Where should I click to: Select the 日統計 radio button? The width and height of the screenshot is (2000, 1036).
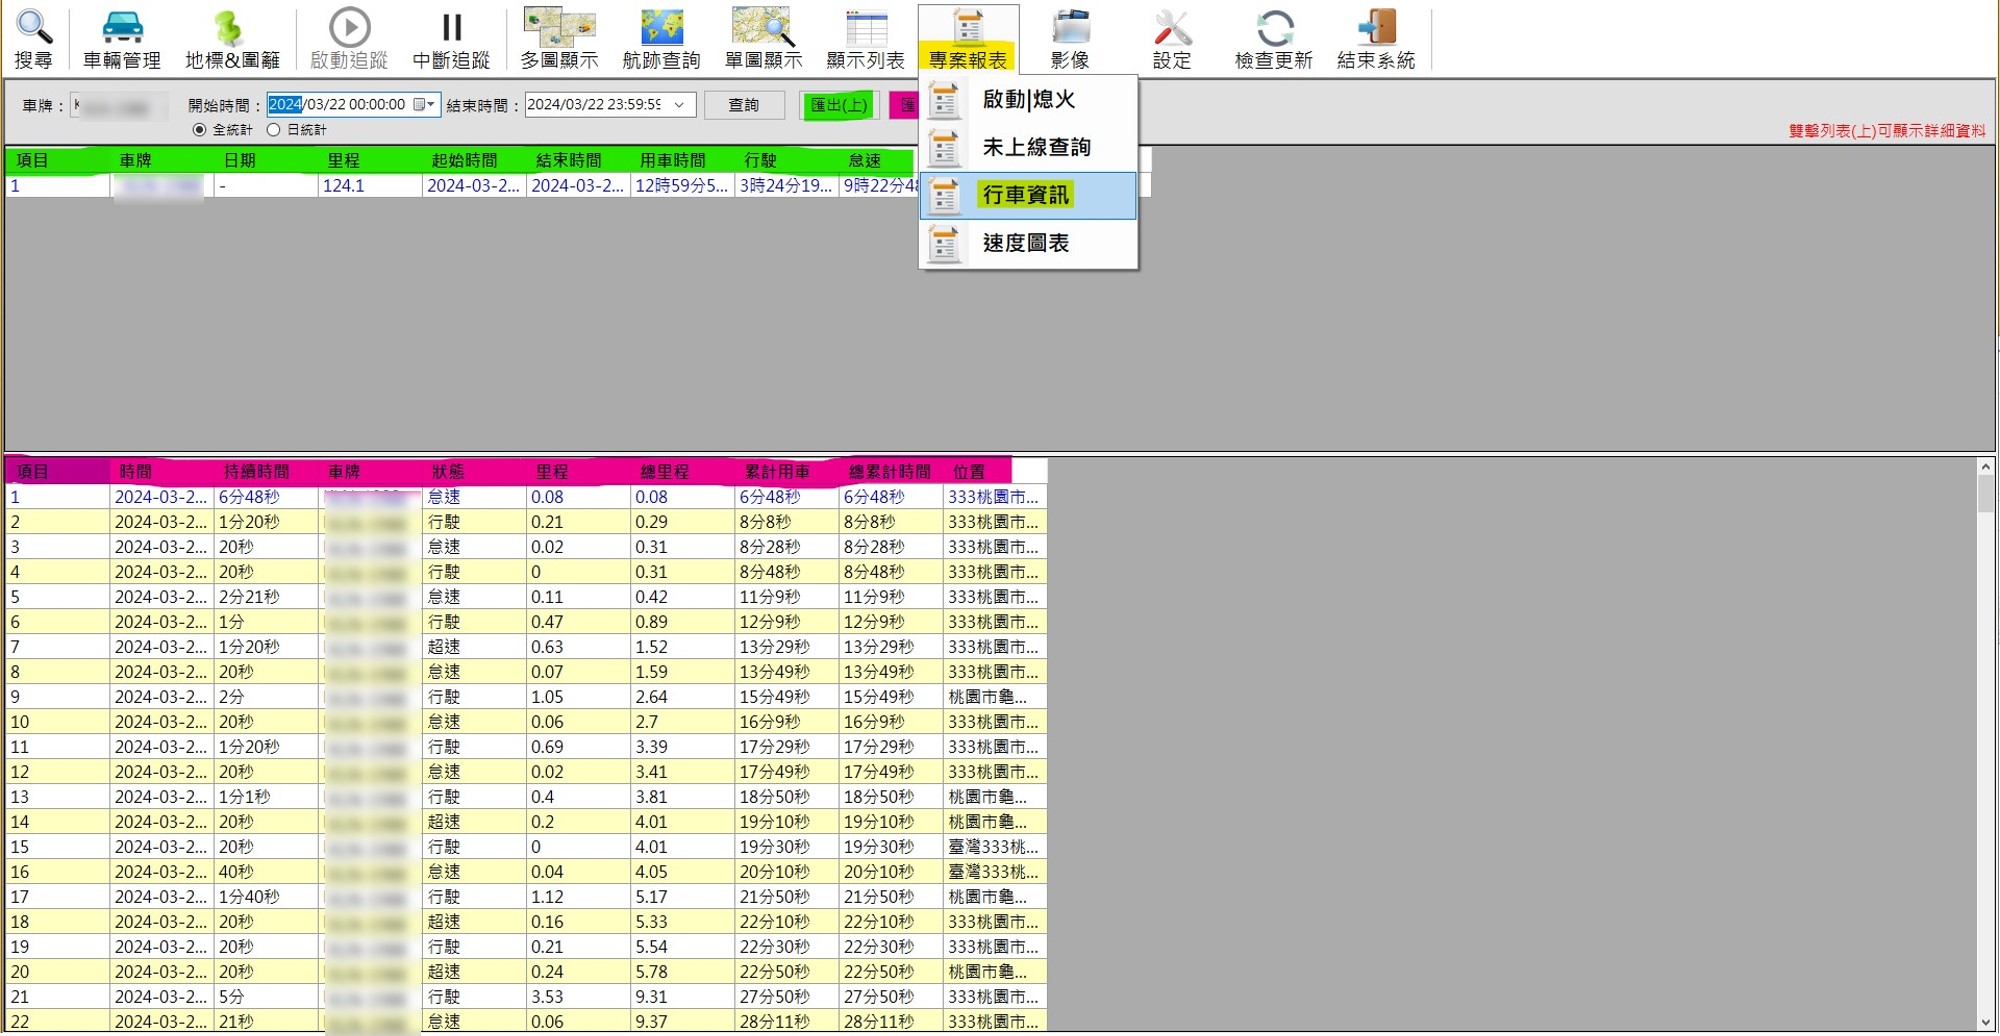coord(274,130)
